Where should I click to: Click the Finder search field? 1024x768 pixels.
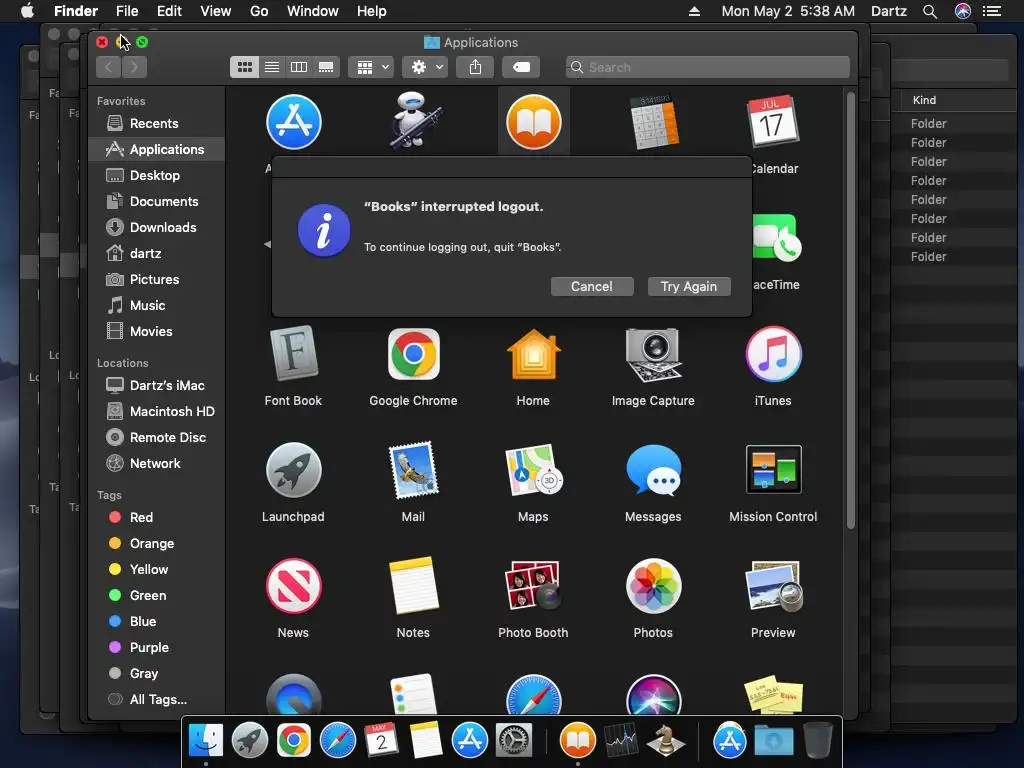tap(708, 67)
